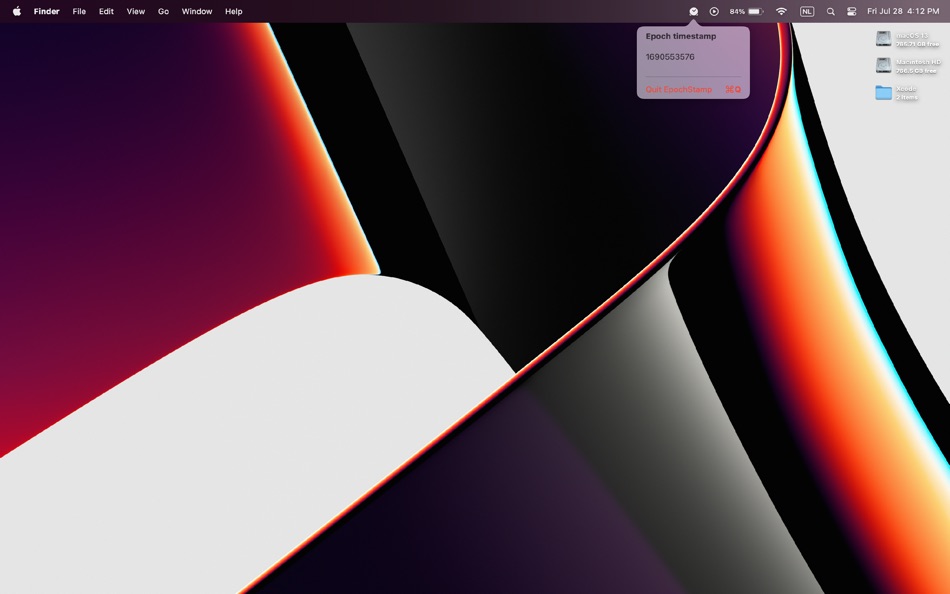Select the macOS 13 disk icon on desktop
Viewport: 950px width, 594px height.
tap(883, 39)
